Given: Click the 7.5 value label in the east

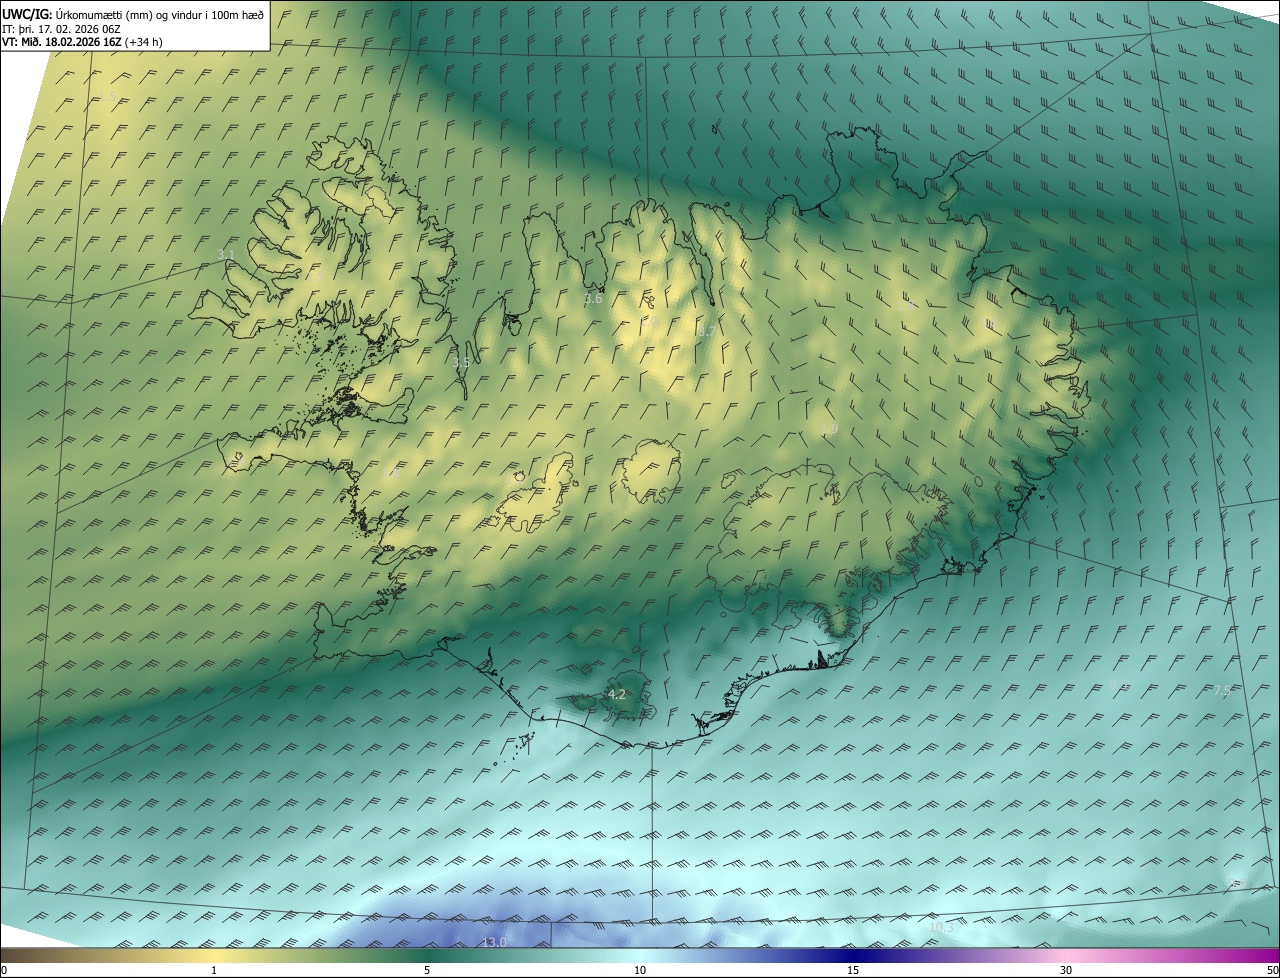Looking at the screenshot, I should (1222, 690).
